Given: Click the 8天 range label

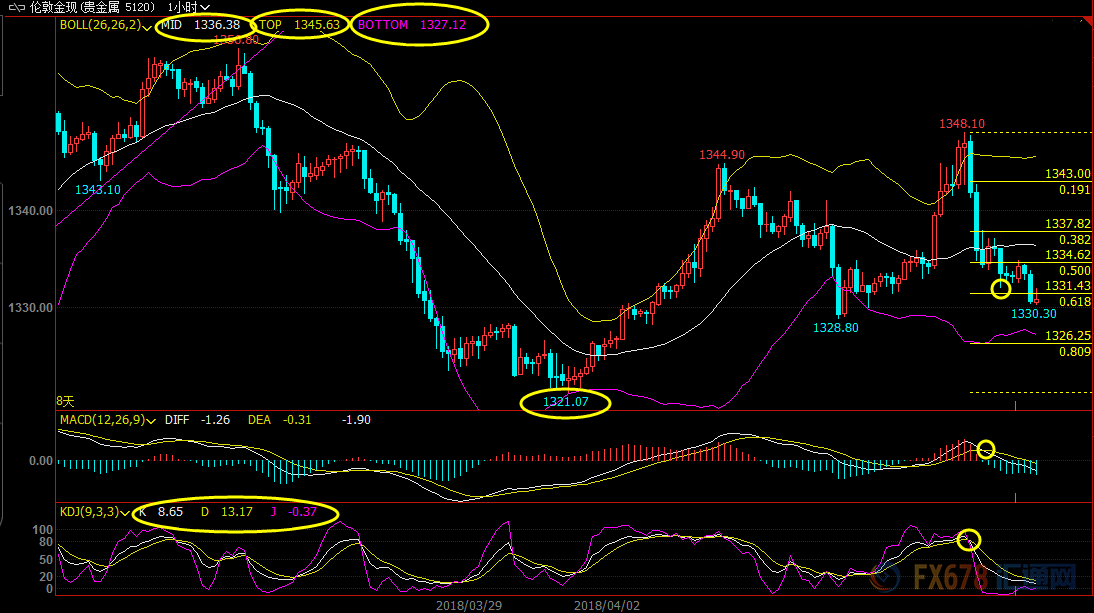Looking at the screenshot, I should 64,400.
